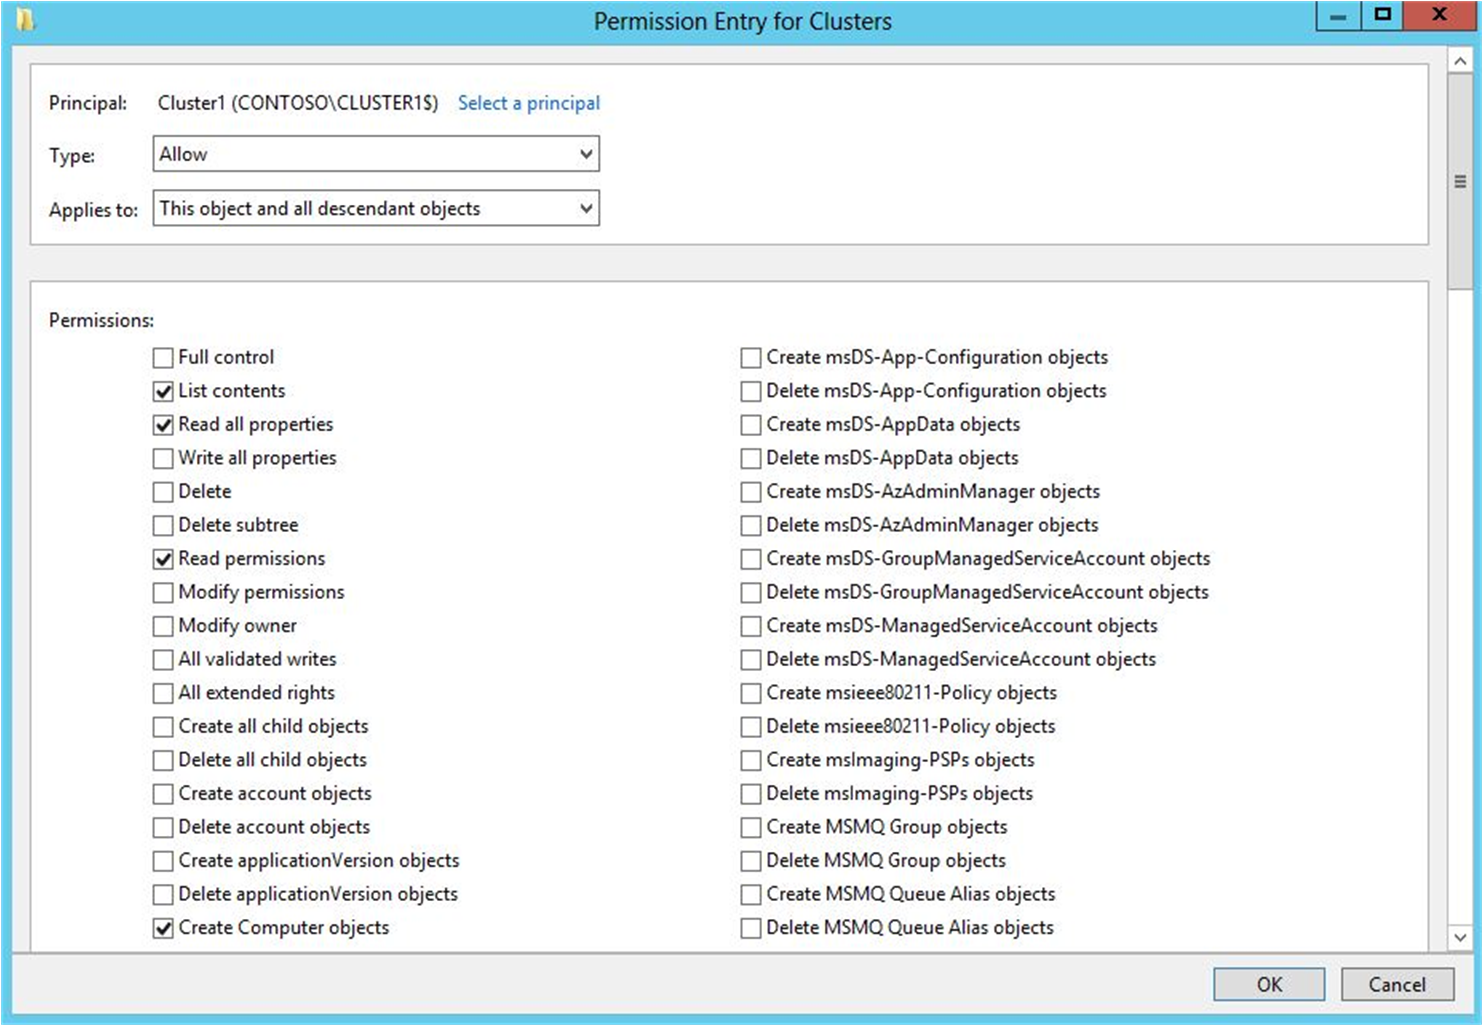The image size is (1483, 1026).
Task: Check the Delete subtree permission
Action: click(162, 525)
